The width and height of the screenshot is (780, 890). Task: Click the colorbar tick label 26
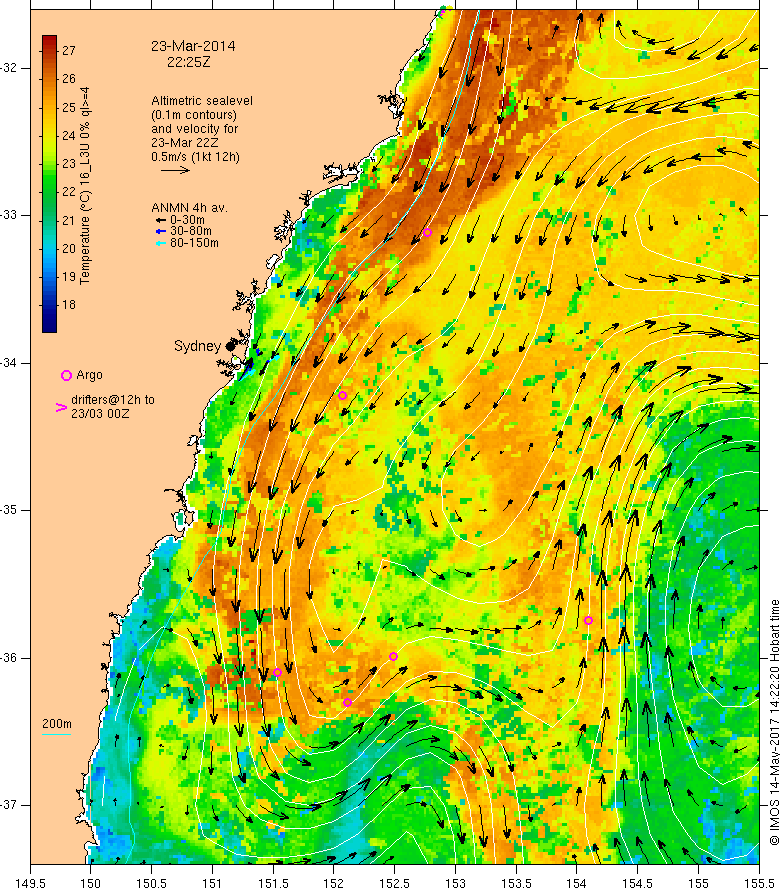pos(69,79)
